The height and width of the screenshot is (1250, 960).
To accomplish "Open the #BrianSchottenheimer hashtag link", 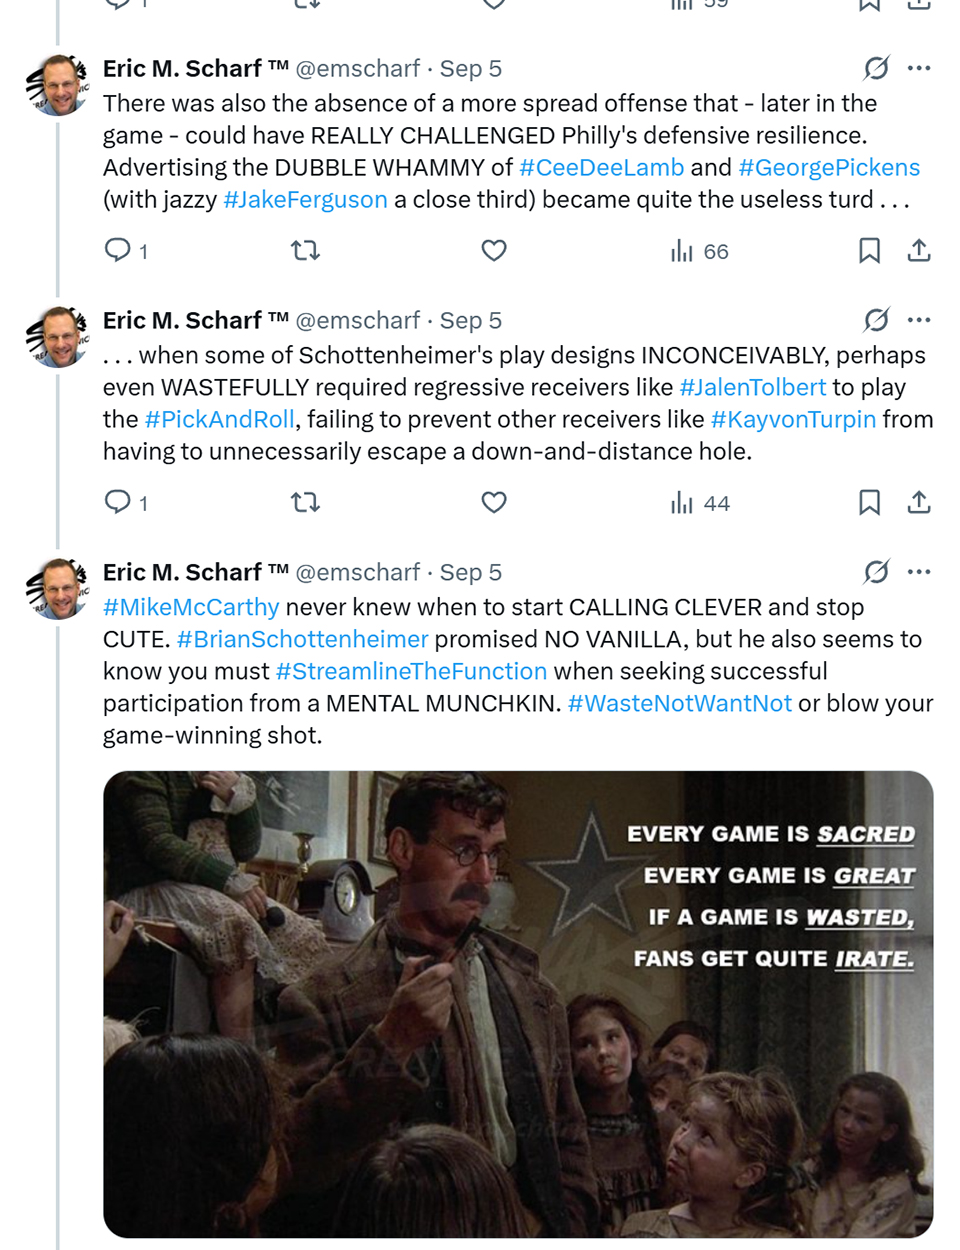I will point(302,639).
